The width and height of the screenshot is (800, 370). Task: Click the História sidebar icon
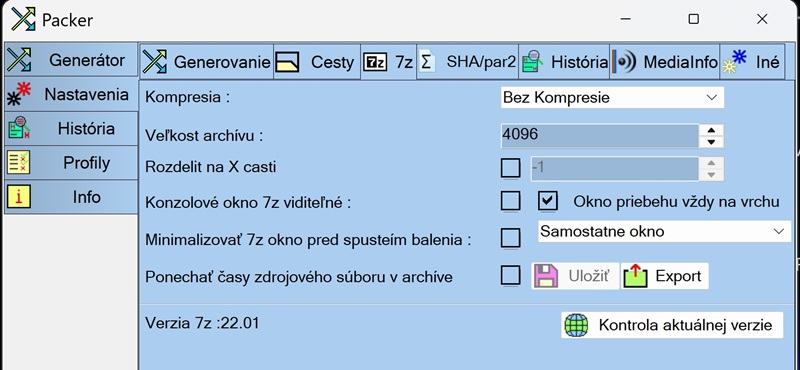19,129
